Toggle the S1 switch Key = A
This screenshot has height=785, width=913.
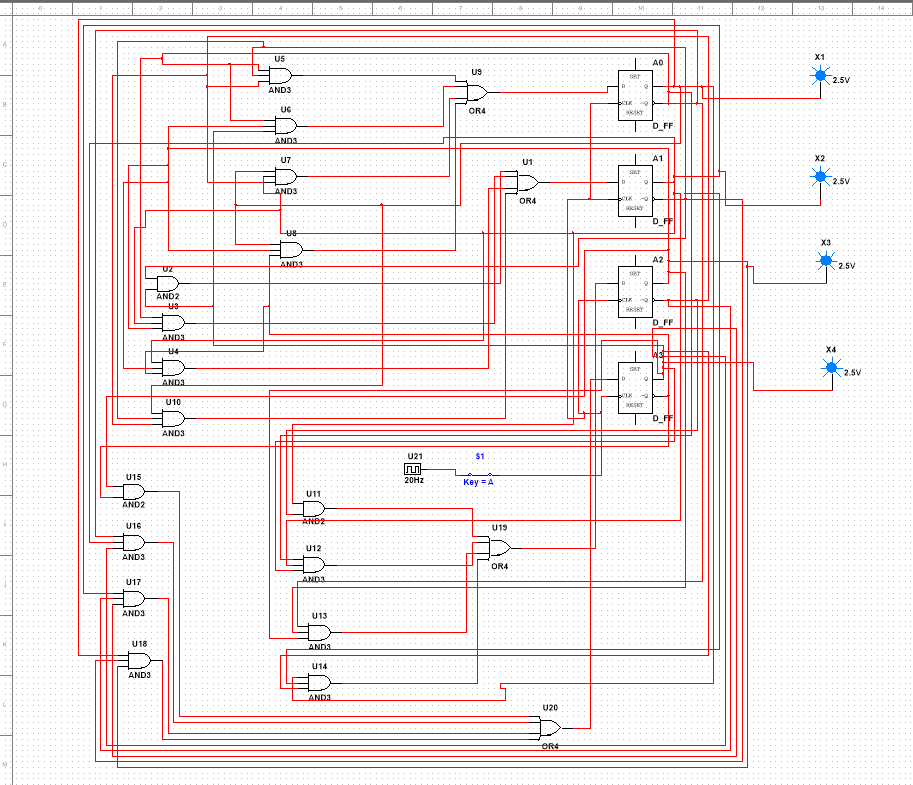[x=480, y=475]
